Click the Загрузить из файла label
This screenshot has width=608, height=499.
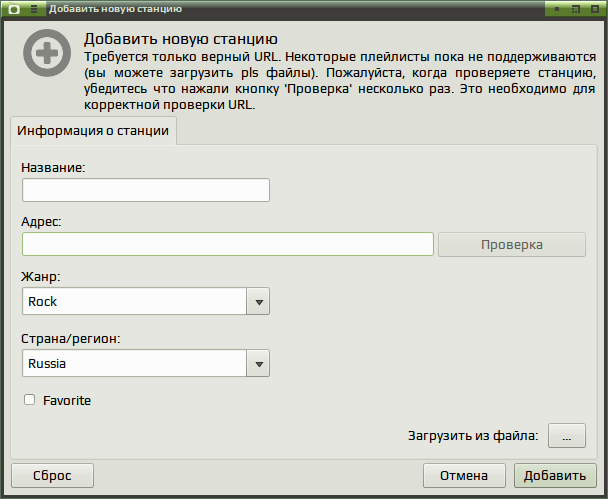click(x=473, y=436)
